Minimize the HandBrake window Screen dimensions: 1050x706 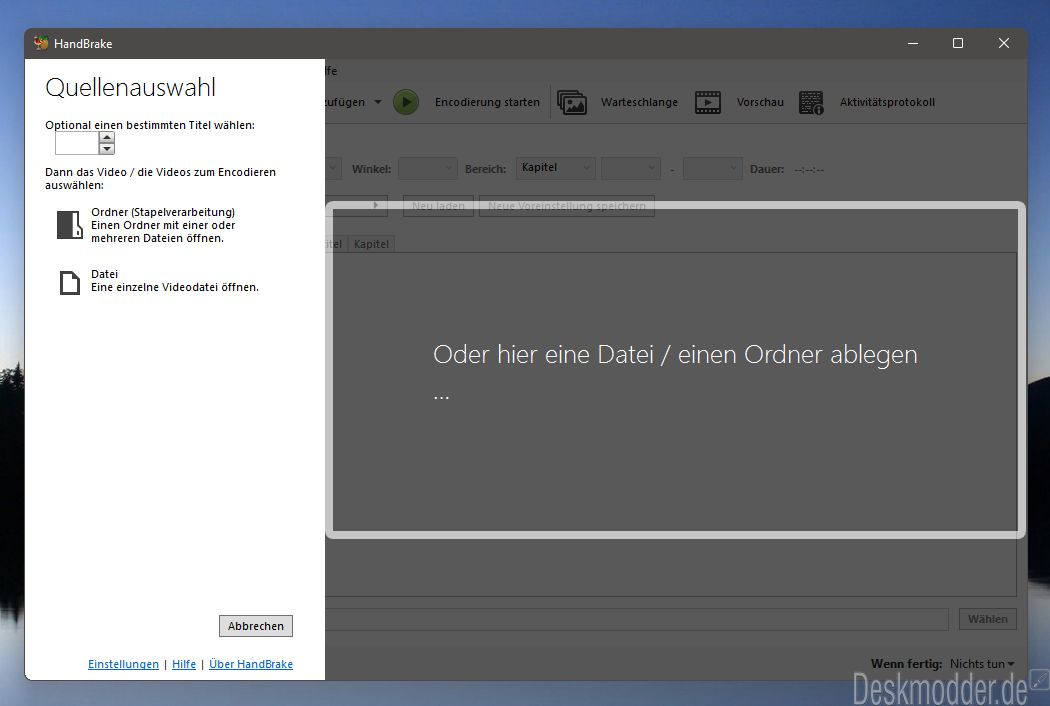[x=913, y=44]
